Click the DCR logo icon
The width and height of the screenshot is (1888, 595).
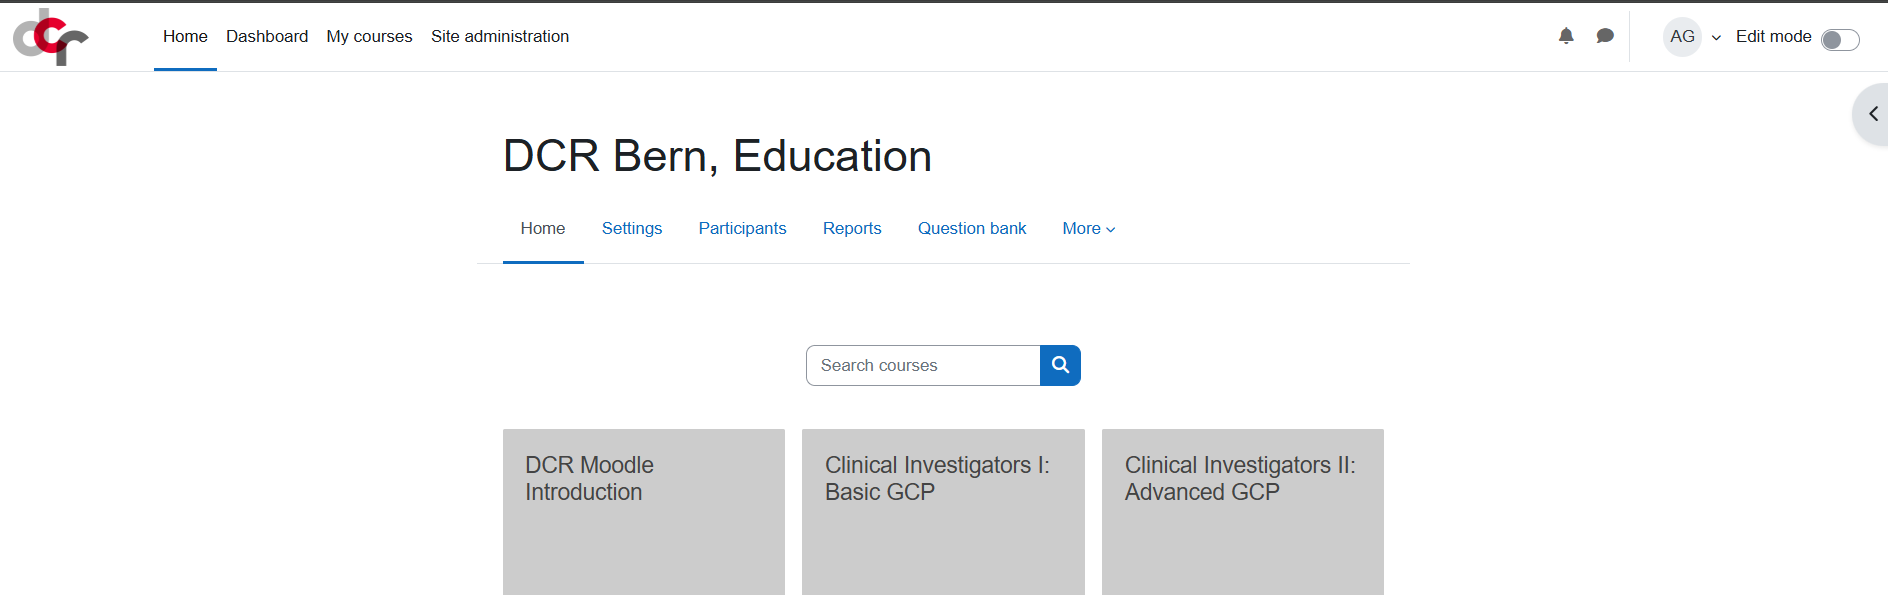50,37
